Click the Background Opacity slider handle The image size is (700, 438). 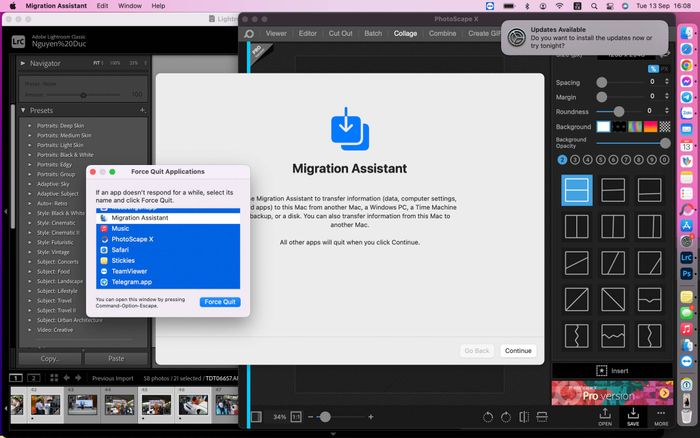tap(665, 143)
